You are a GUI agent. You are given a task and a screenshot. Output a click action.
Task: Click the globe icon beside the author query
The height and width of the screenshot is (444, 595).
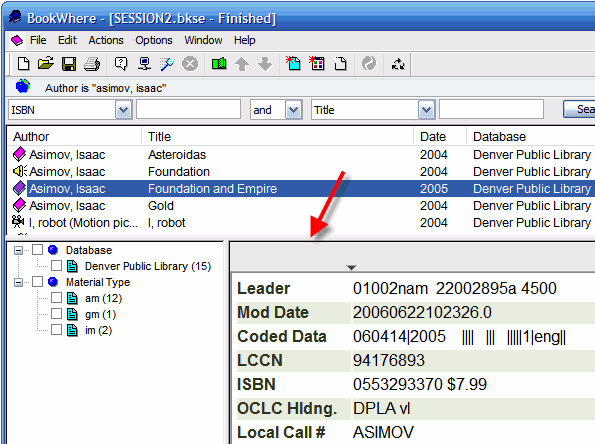coord(23,87)
